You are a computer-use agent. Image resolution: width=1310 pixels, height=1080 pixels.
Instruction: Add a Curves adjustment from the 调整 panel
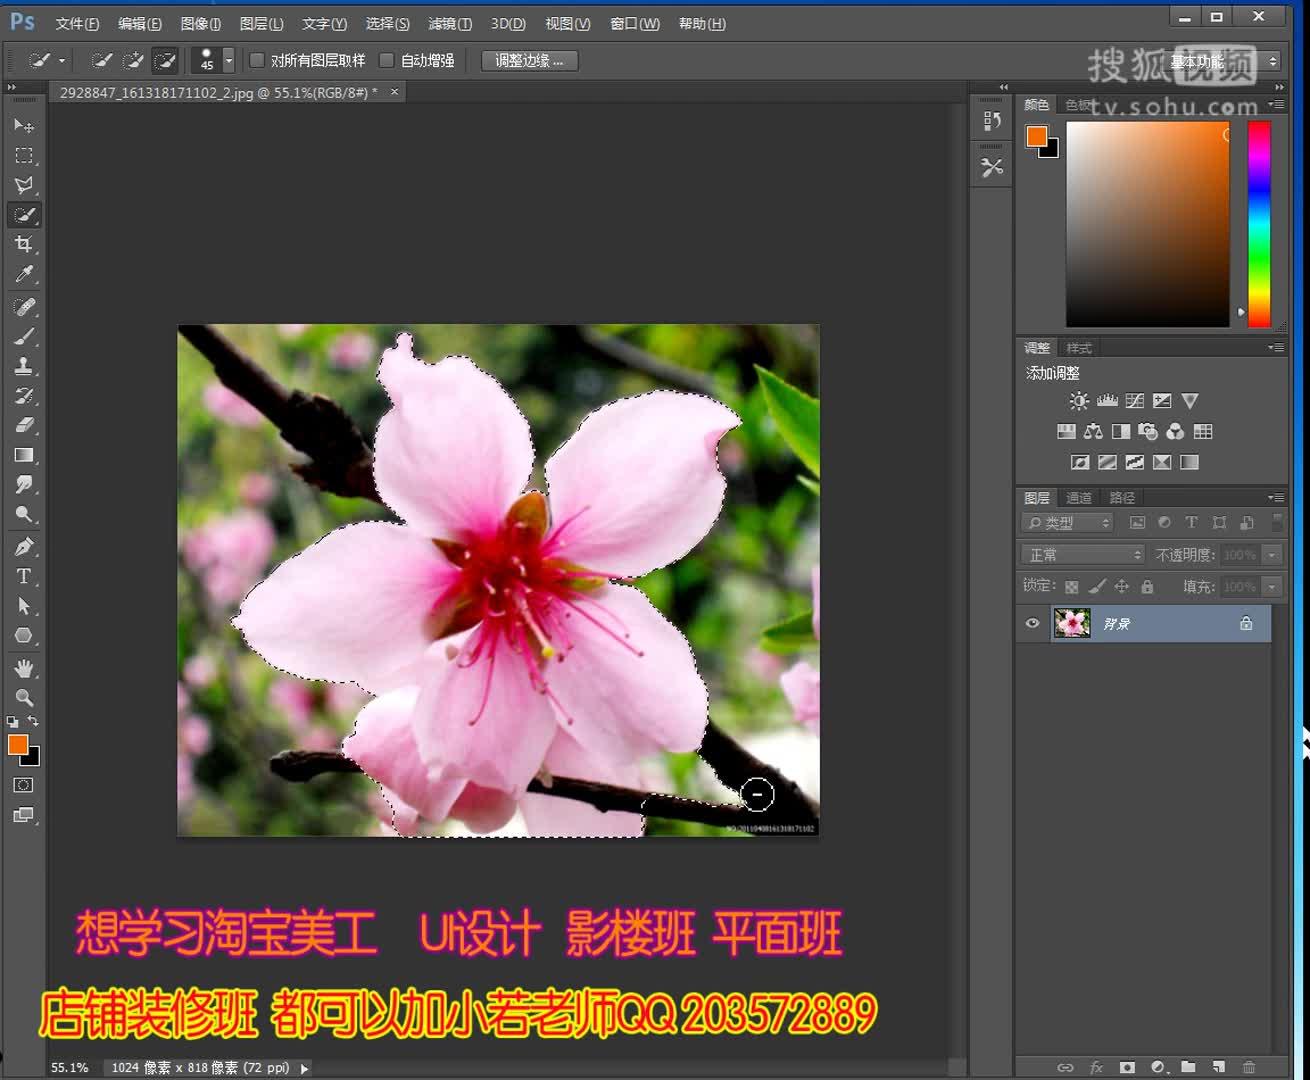point(1134,400)
